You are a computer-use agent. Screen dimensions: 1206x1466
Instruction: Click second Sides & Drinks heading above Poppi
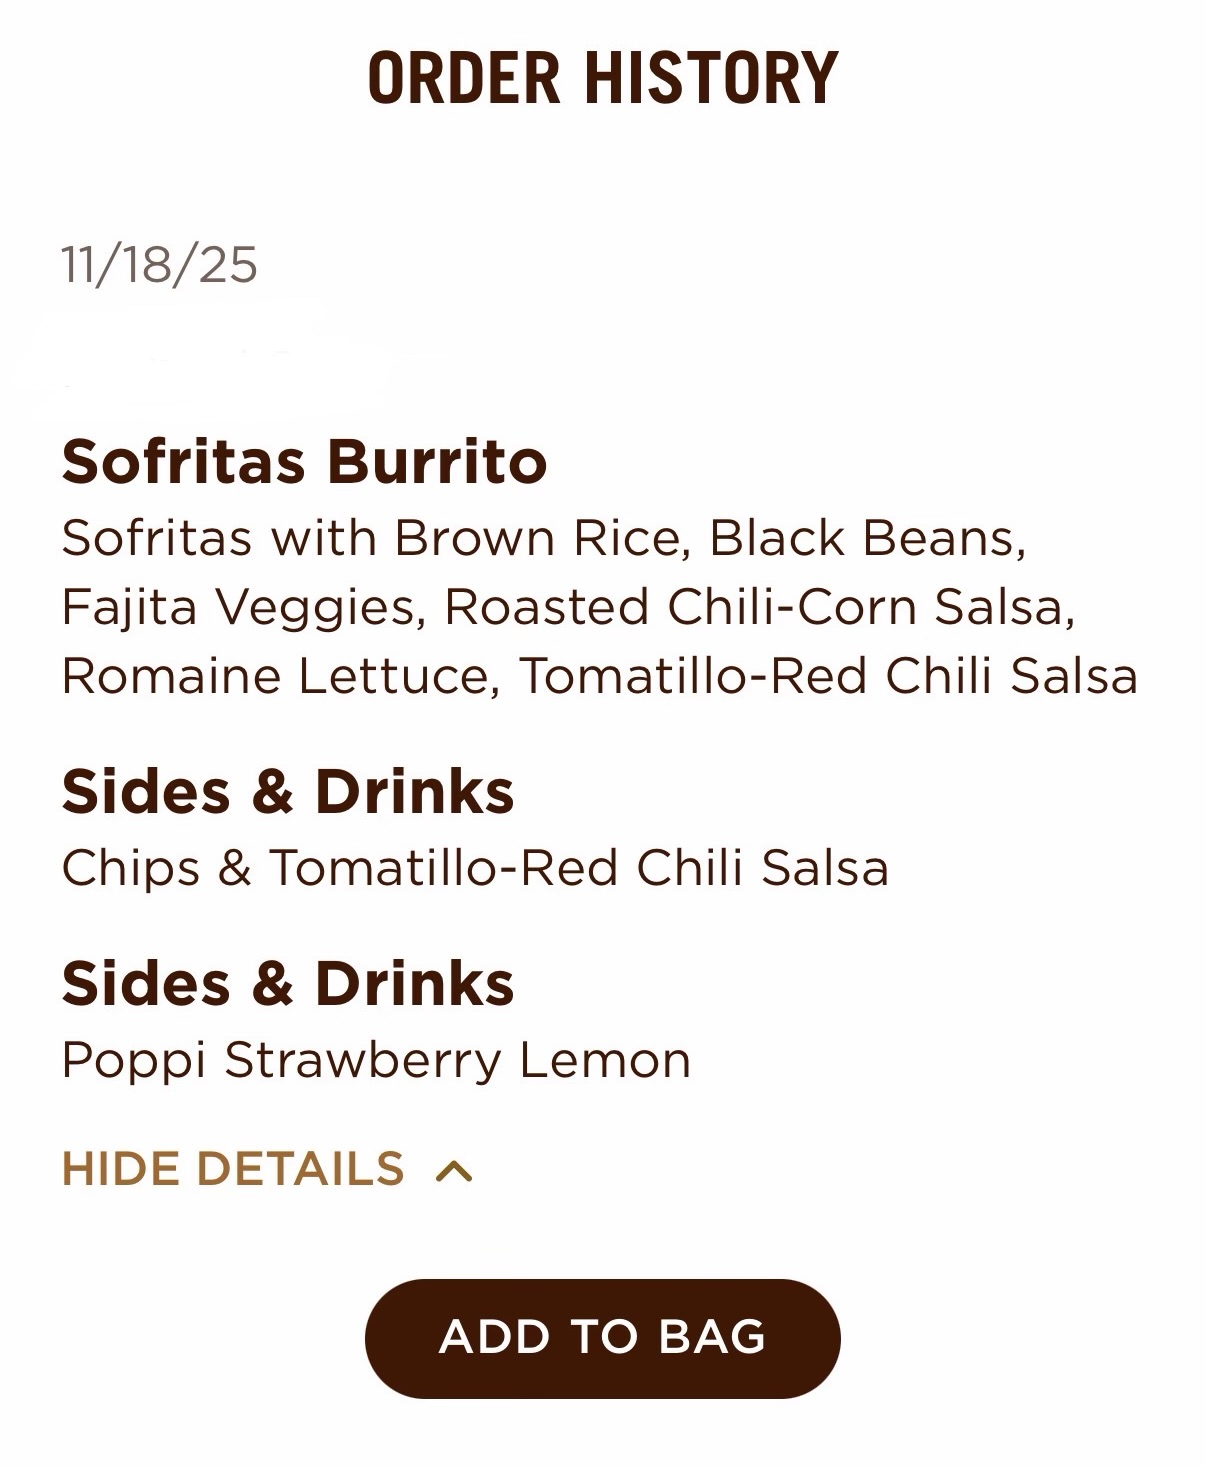(288, 983)
